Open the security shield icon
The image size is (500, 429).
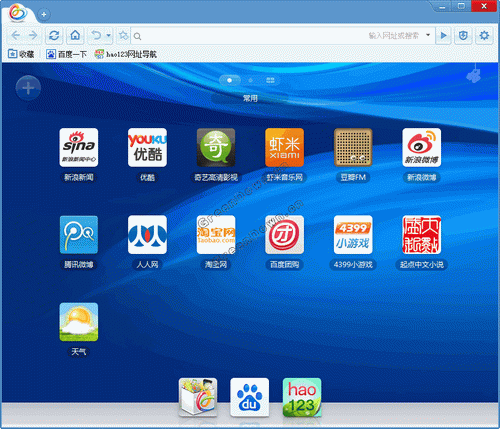[463, 35]
